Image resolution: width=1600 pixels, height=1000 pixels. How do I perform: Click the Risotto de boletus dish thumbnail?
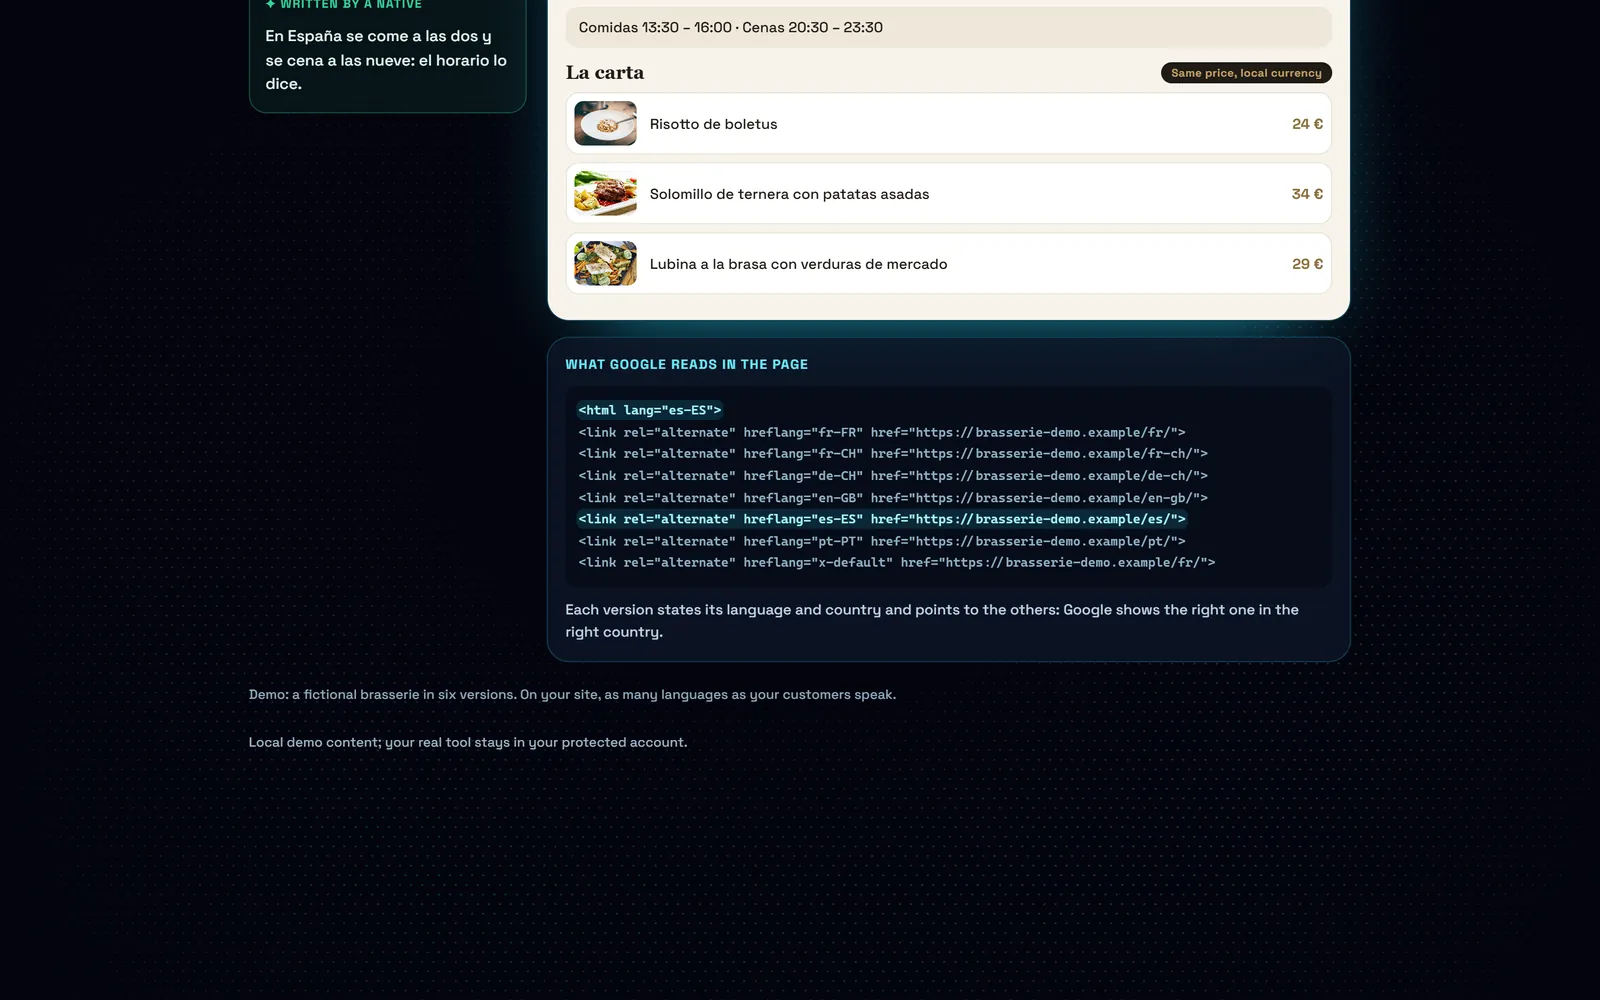point(605,124)
